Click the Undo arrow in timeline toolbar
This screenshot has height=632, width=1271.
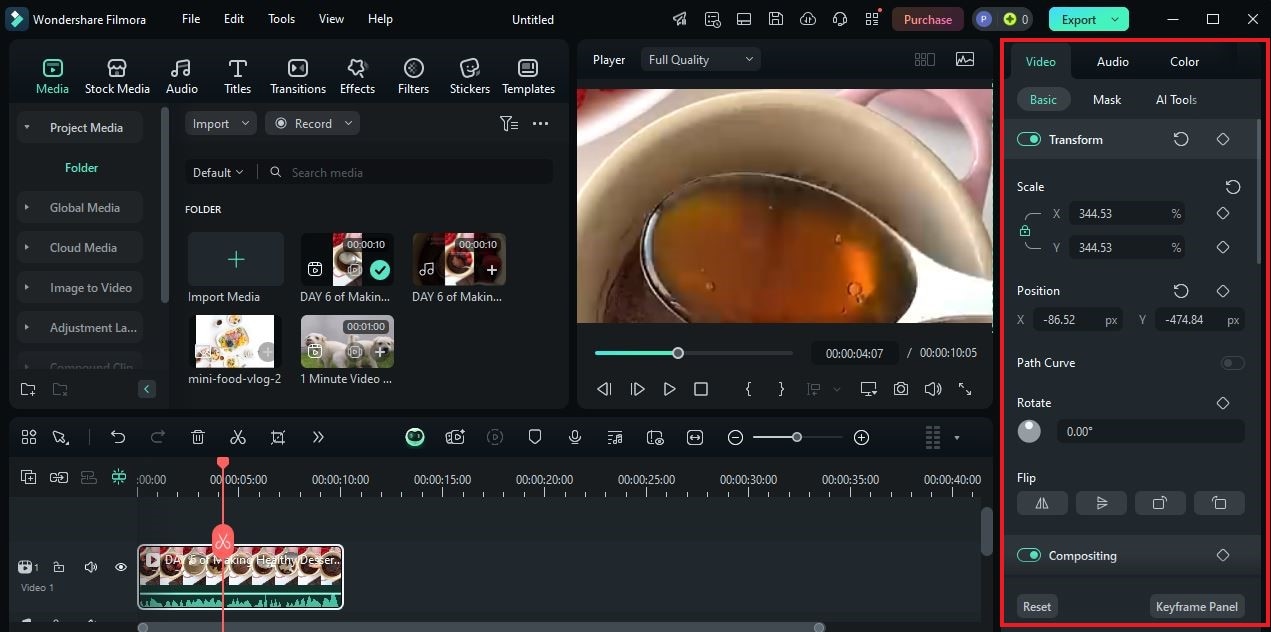(x=118, y=437)
